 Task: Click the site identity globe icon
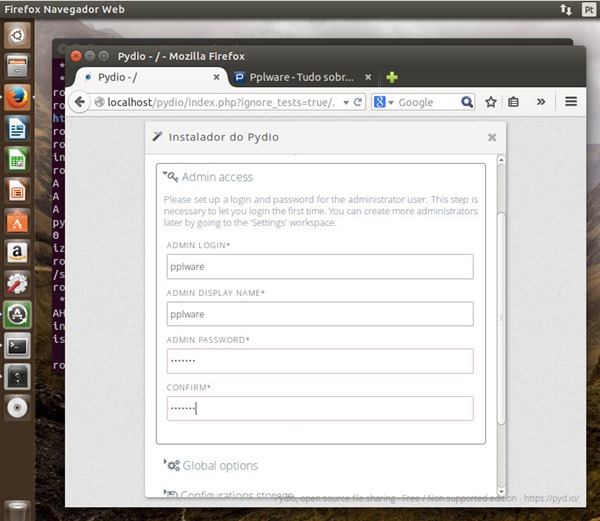(99, 102)
